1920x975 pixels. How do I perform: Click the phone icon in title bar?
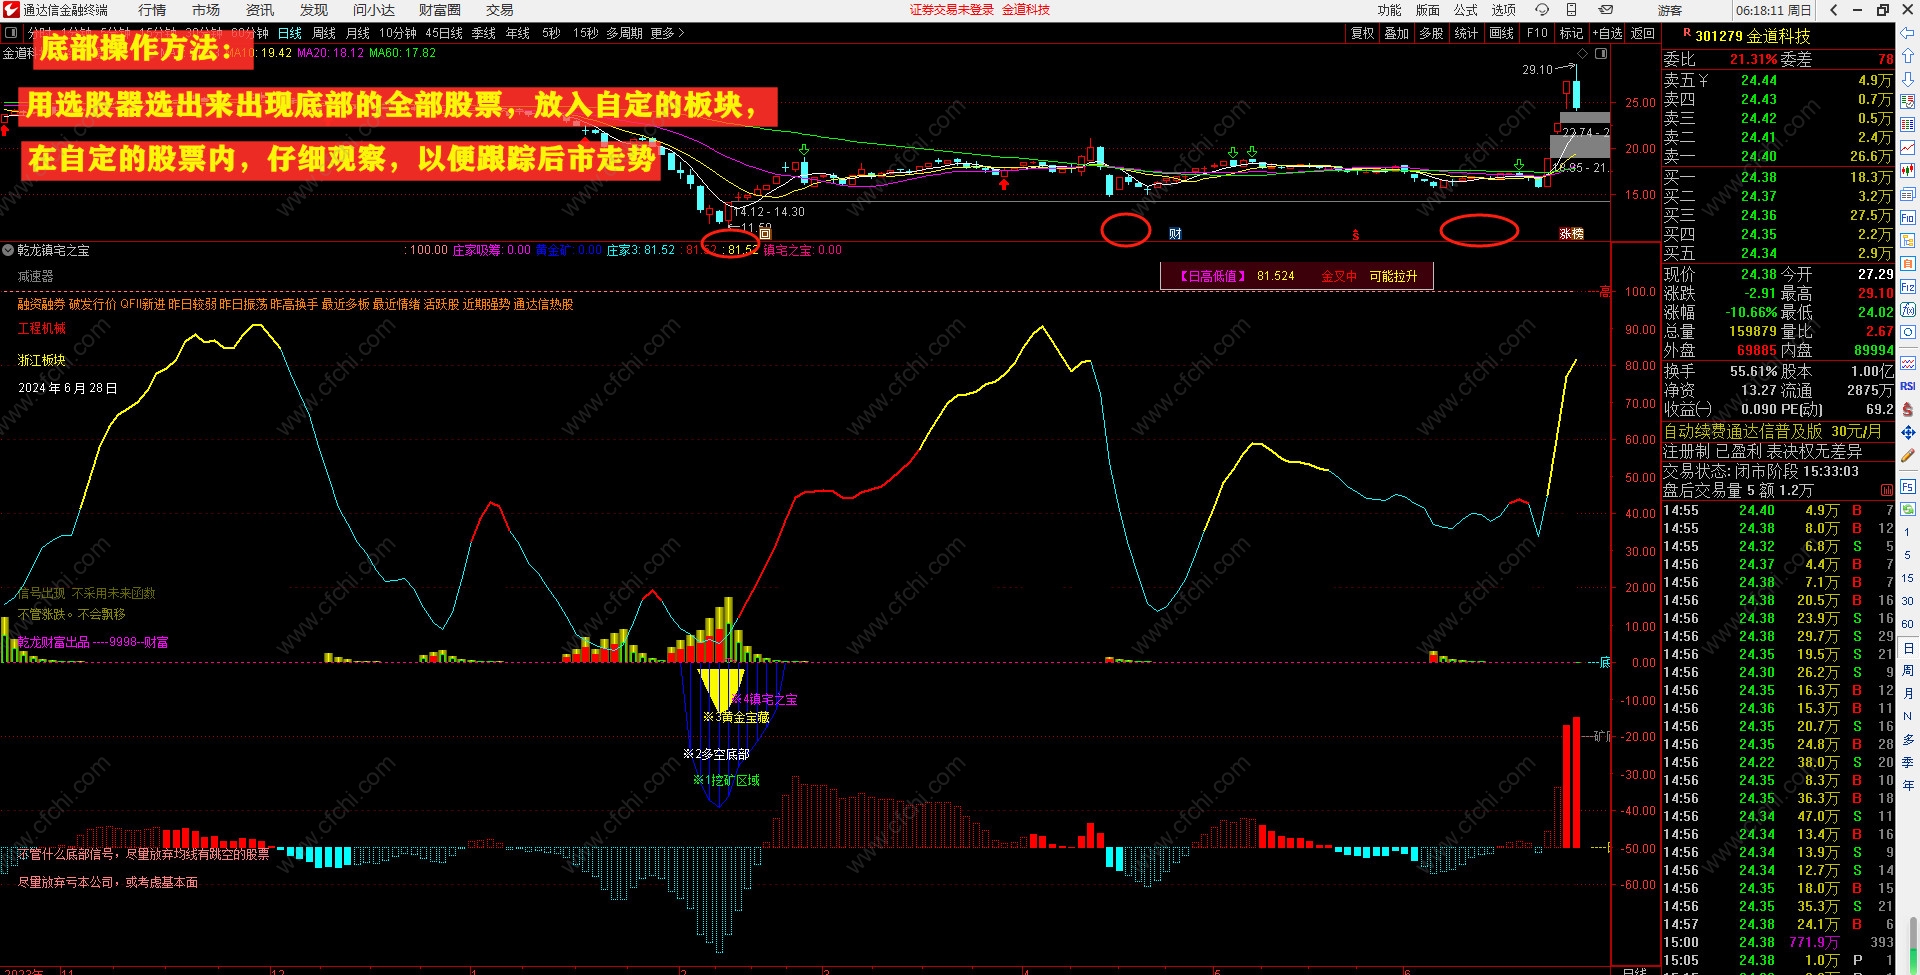(1571, 10)
